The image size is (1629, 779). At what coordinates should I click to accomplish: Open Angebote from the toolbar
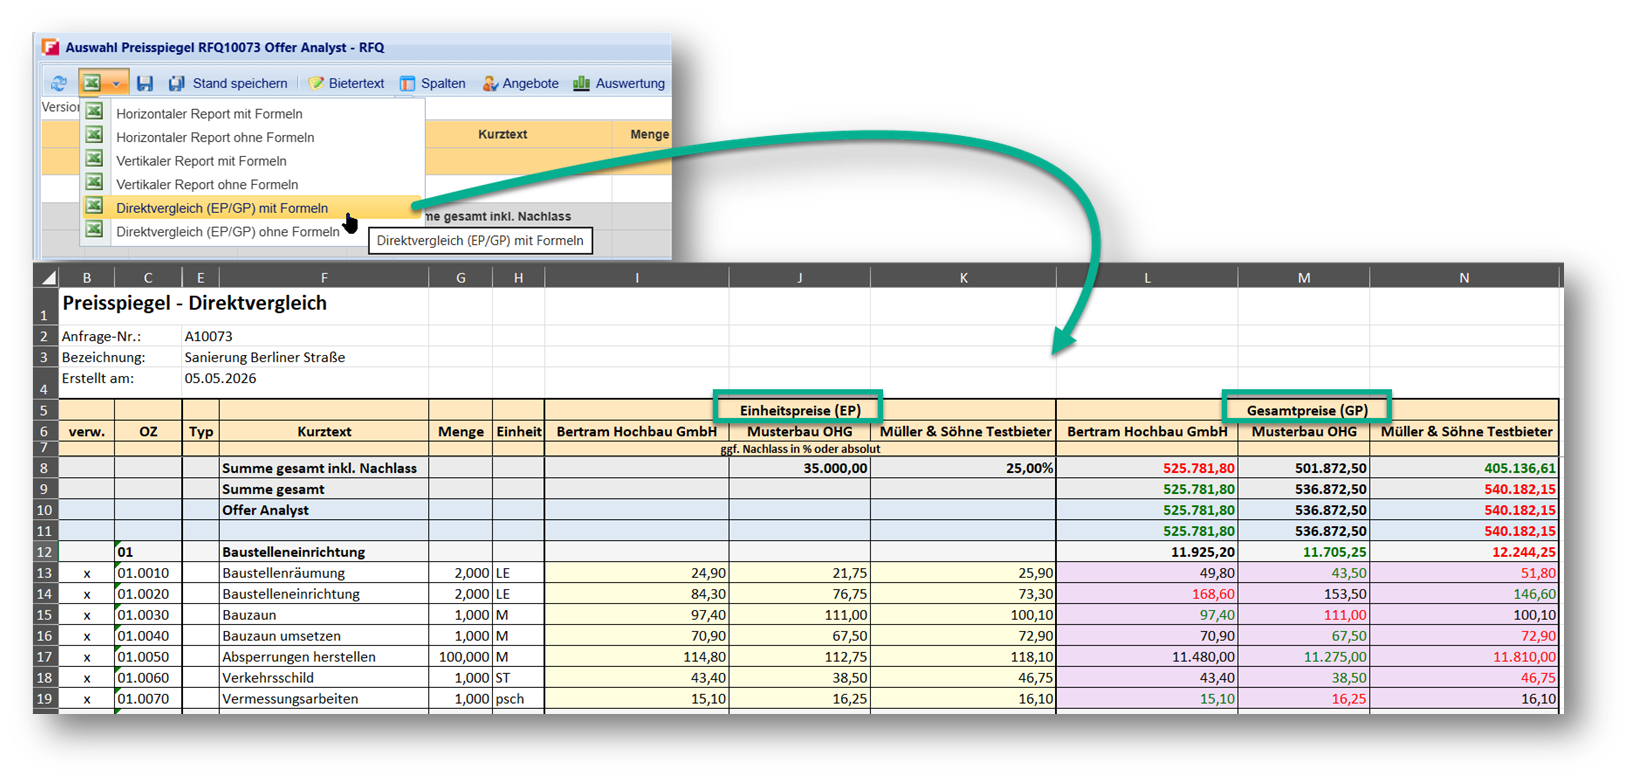520,83
